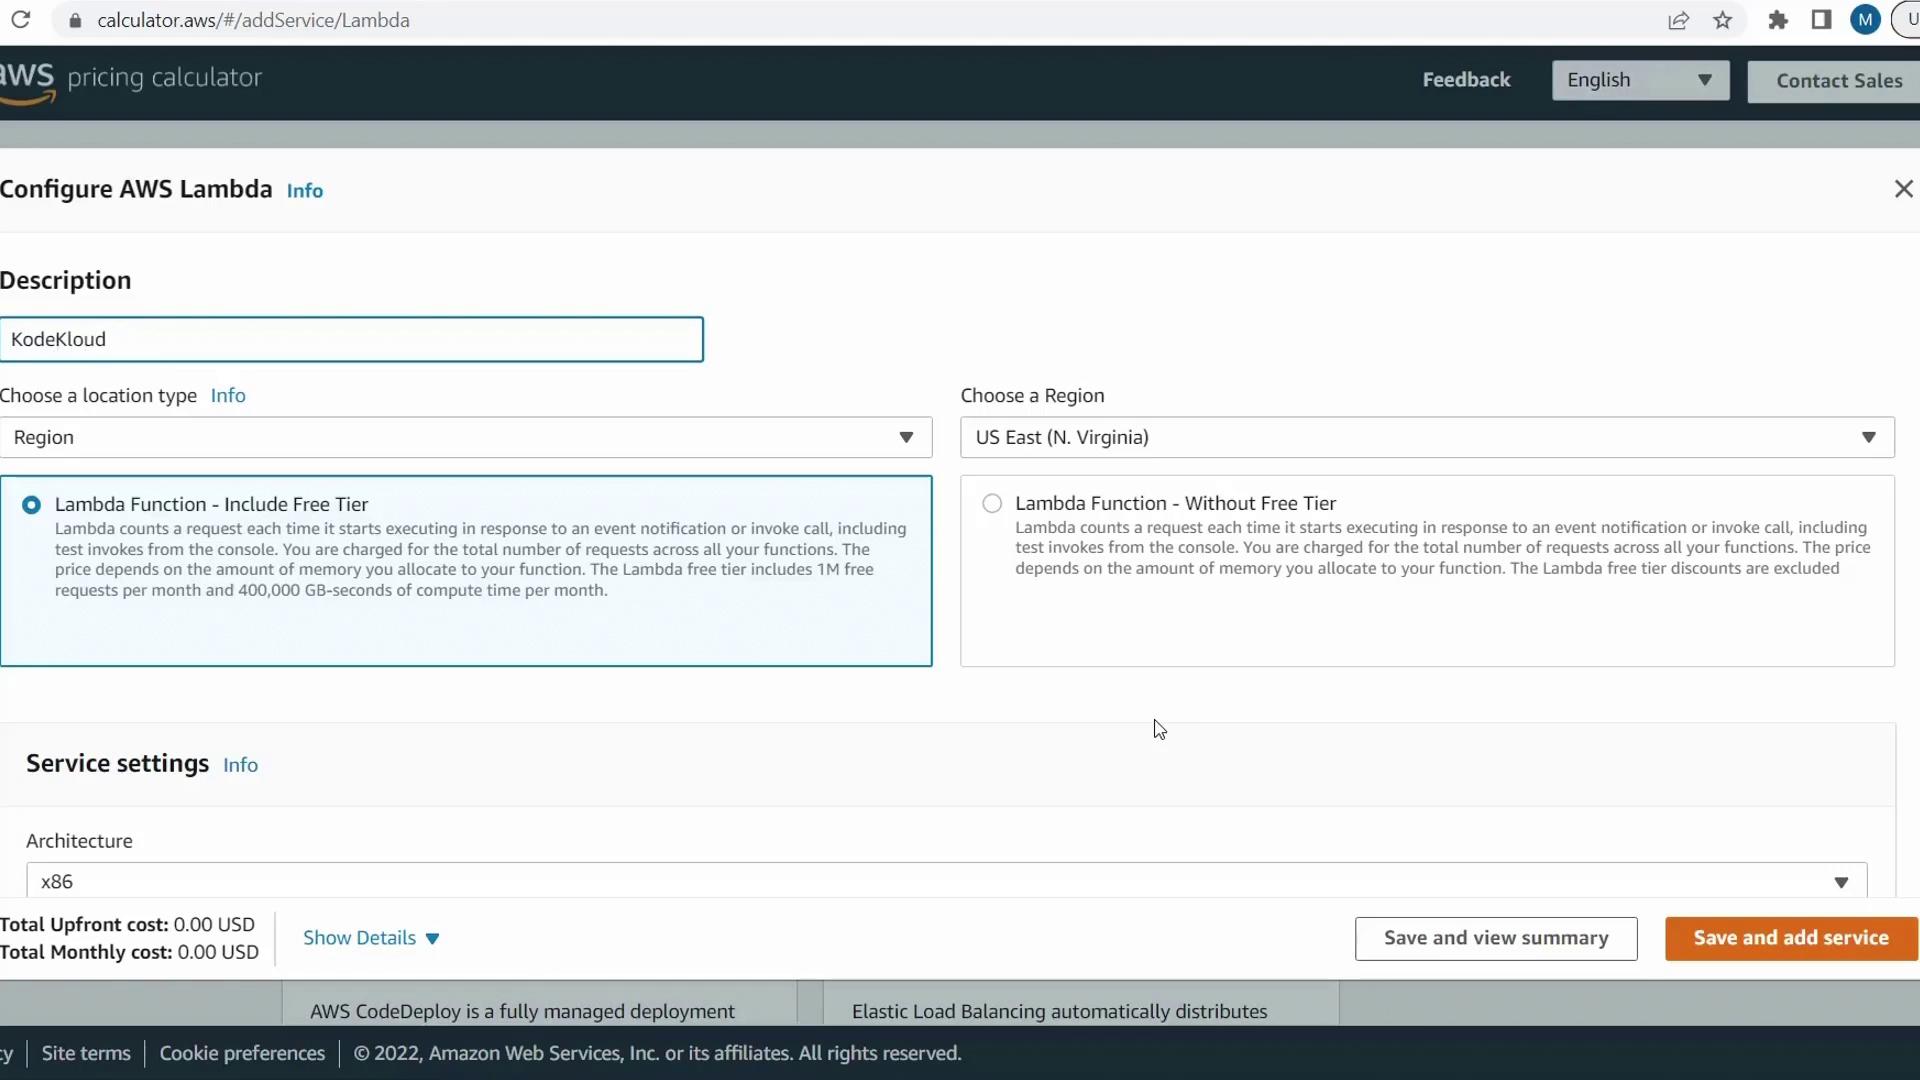Close the Configure AWS Lambda panel
The height and width of the screenshot is (1080, 1920).
1903,189
